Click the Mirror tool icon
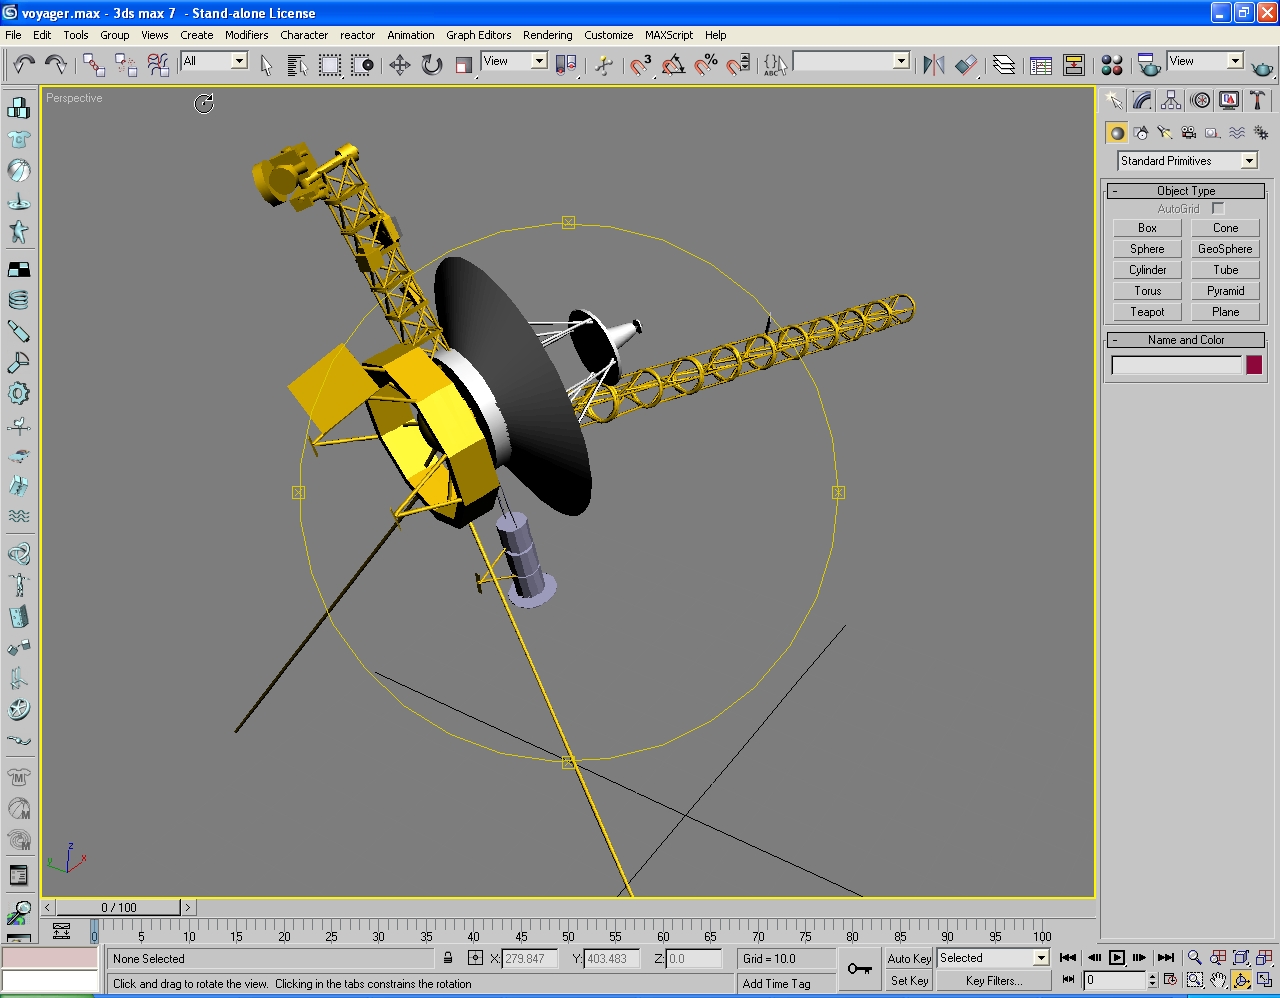 933,65
